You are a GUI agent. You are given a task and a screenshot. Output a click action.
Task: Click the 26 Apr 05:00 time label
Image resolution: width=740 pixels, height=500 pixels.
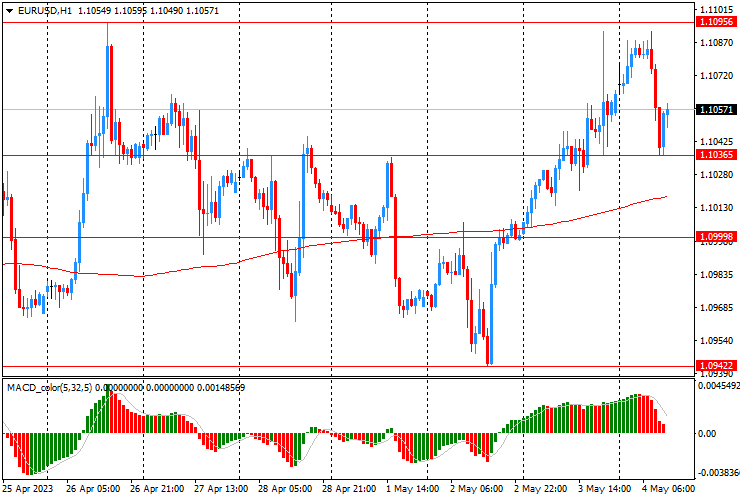pyautogui.click(x=93, y=489)
